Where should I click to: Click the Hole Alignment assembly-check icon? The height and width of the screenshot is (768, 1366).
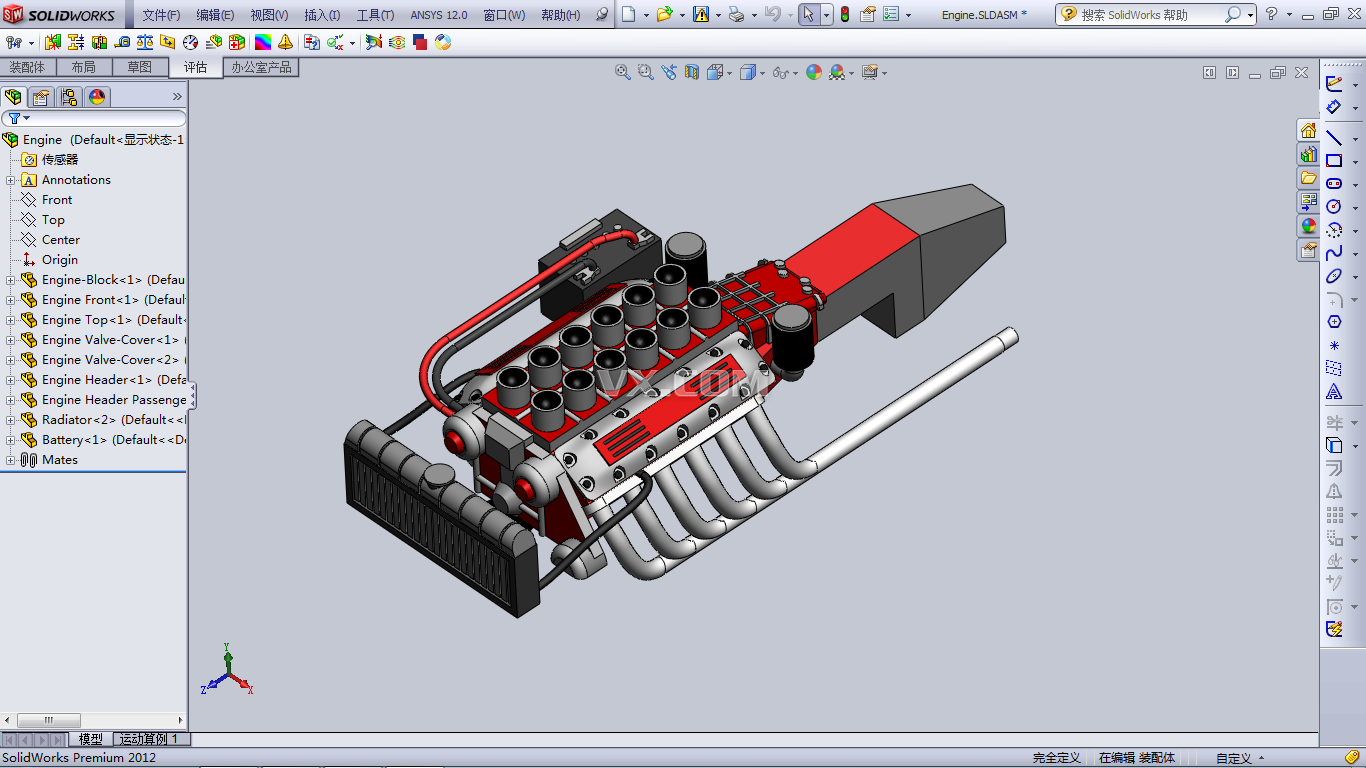tap(99, 43)
